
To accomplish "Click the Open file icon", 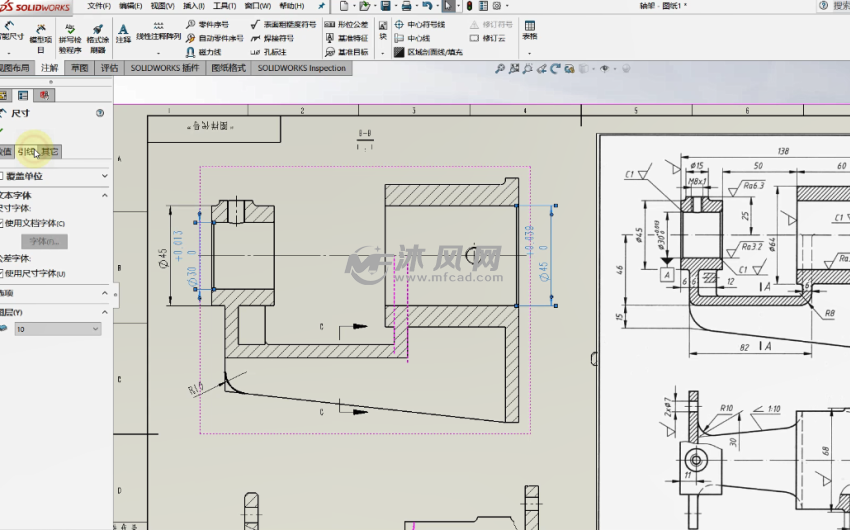I will point(364,6).
